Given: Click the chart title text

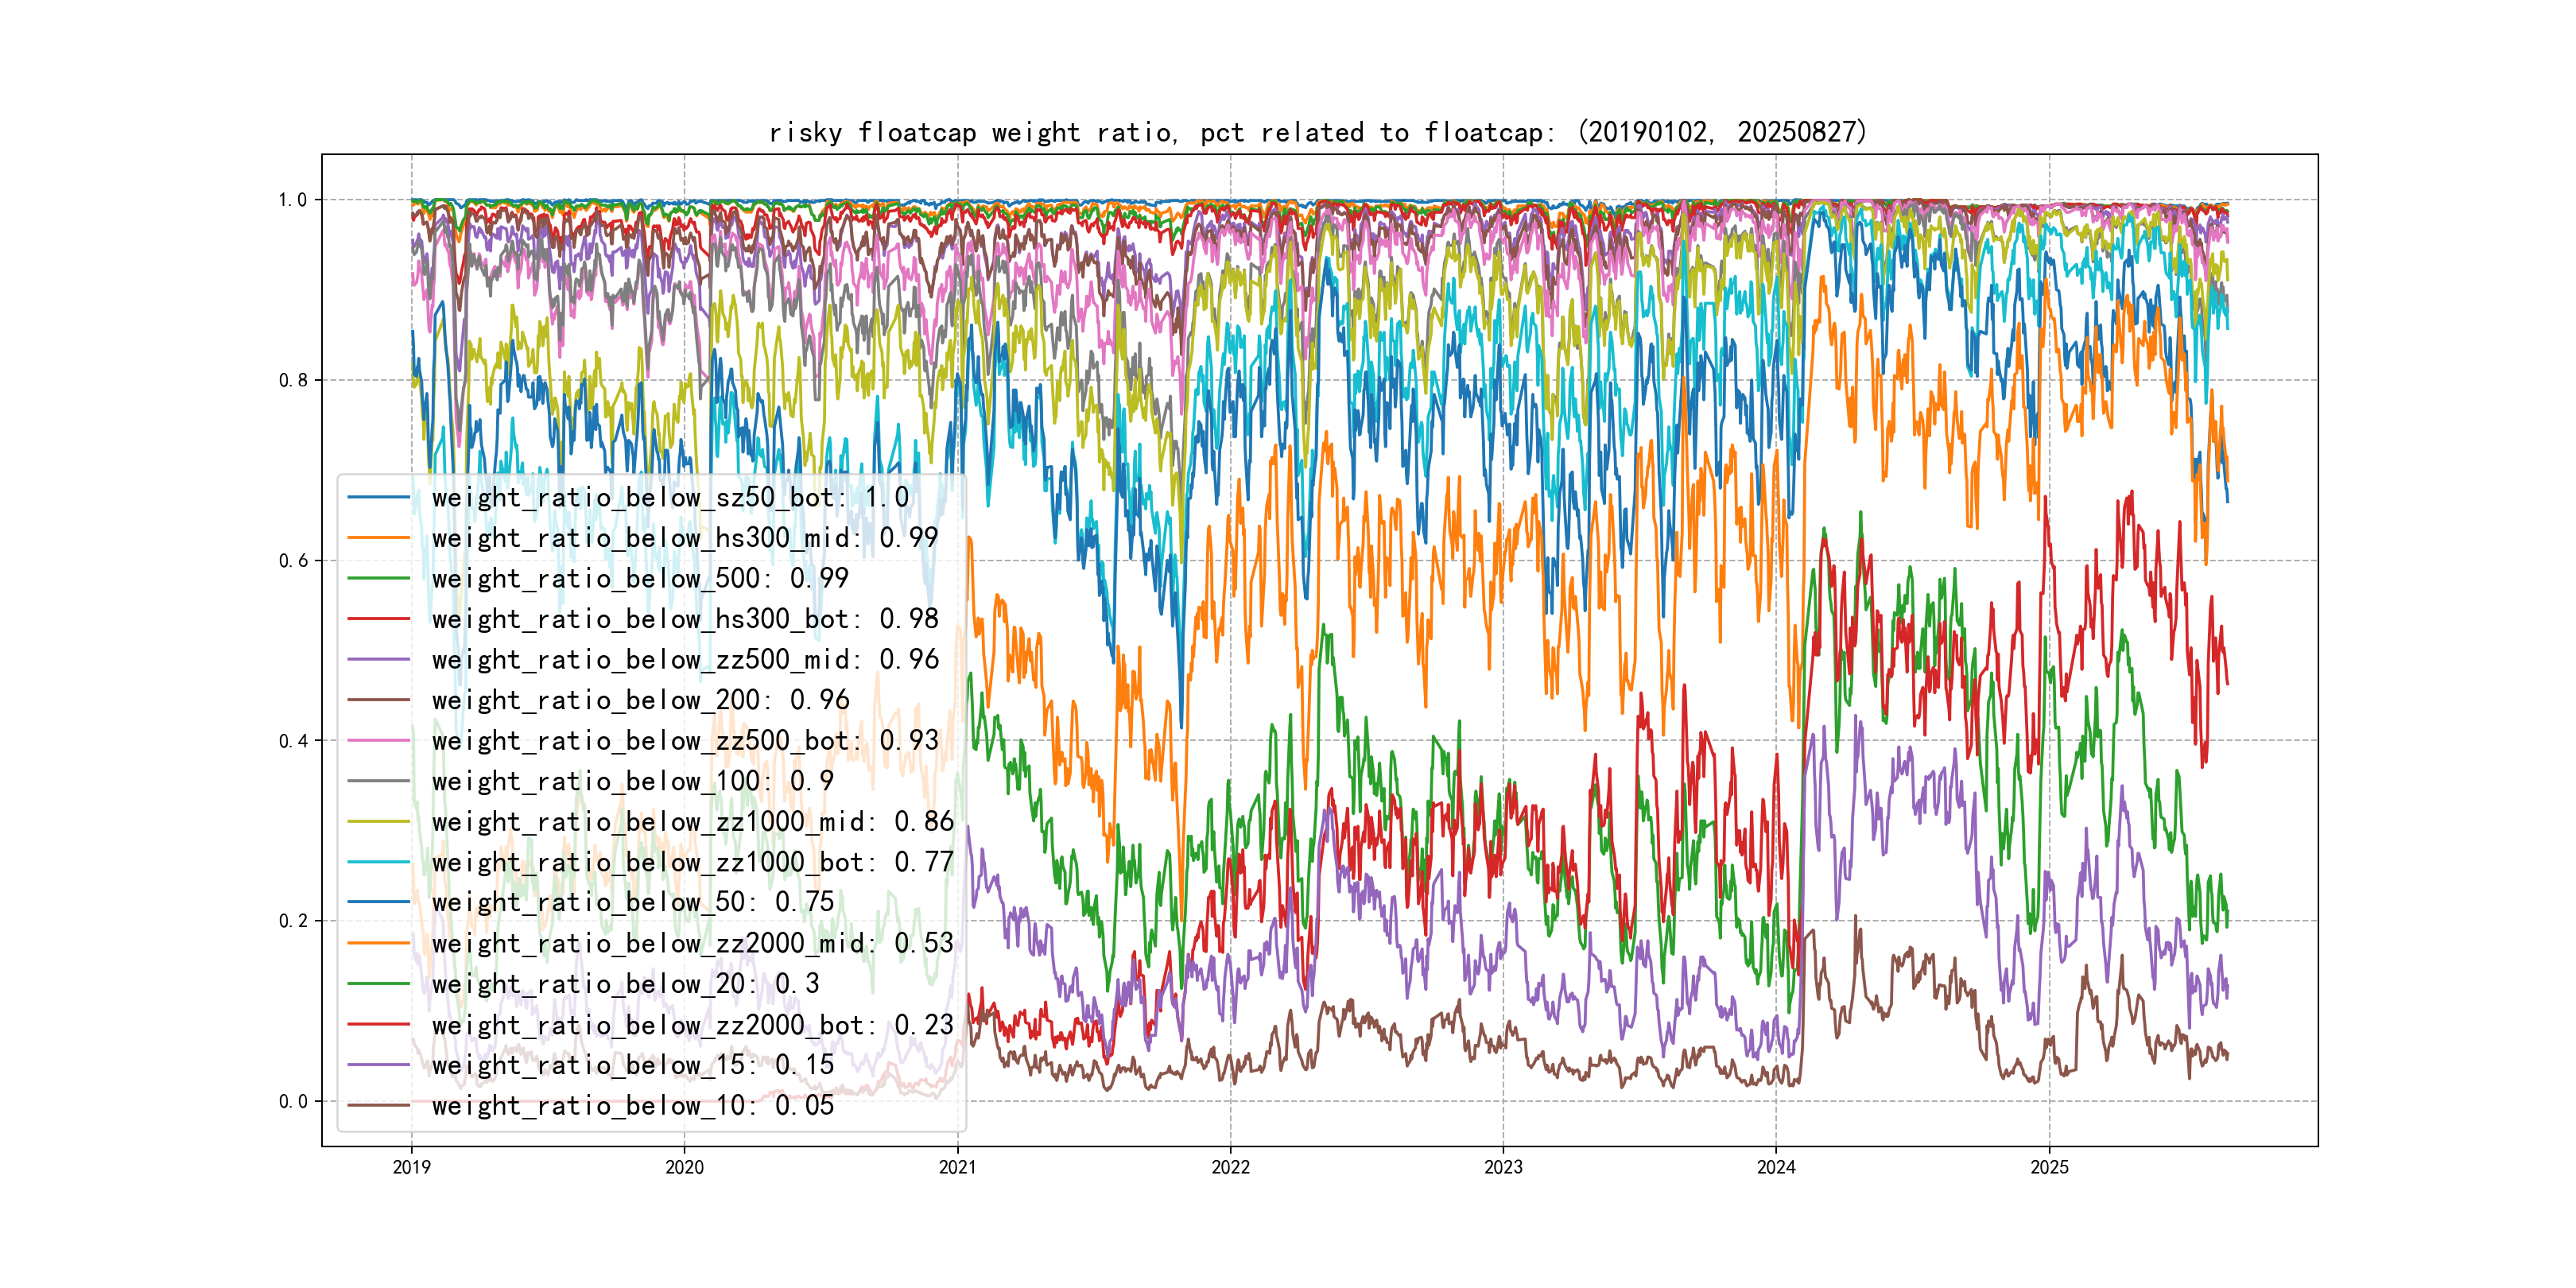Looking at the screenshot, I should (1317, 132).
